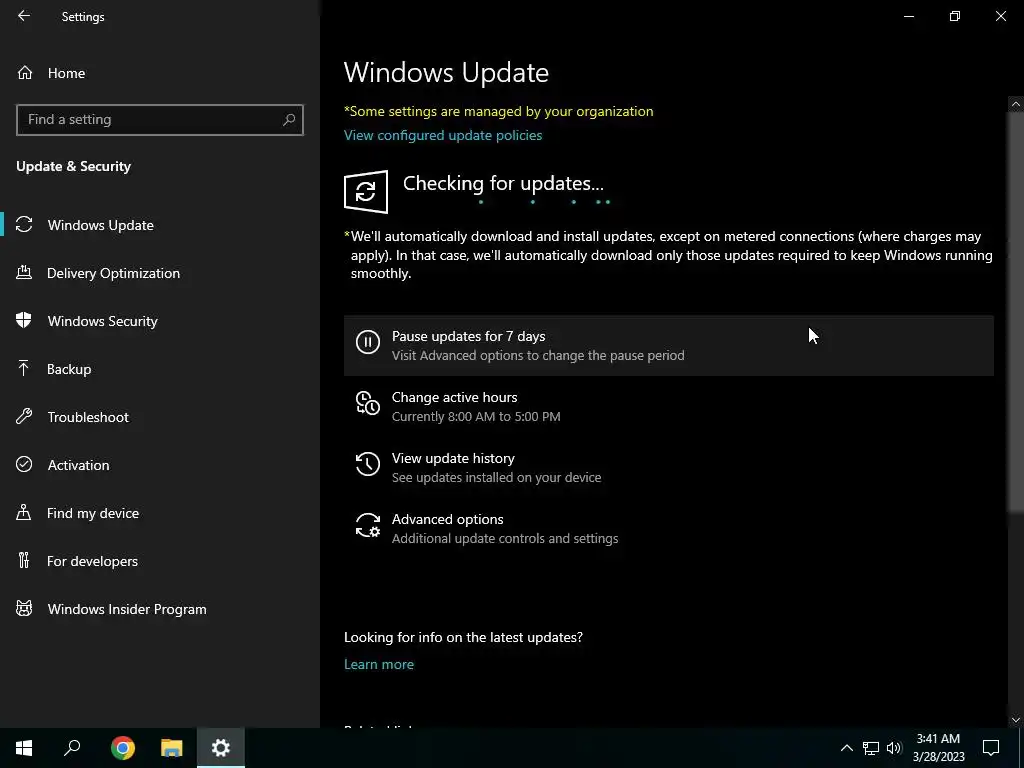Click the Delivery Optimization icon

click(x=24, y=272)
